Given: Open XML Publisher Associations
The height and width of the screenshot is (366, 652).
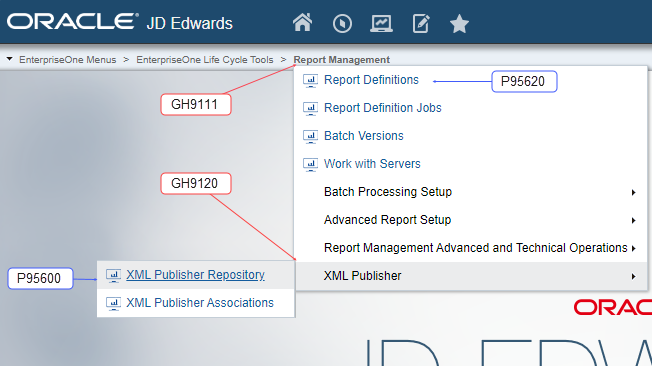Looking at the screenshot, I should [x=200, y=302].
